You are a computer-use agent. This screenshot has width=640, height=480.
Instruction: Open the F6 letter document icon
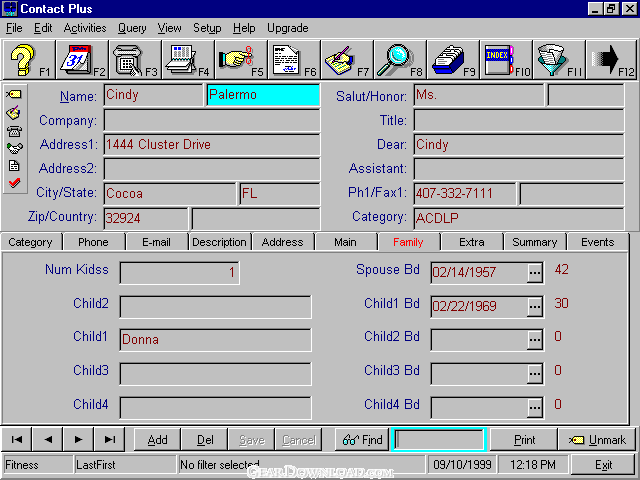click(294, 60)
